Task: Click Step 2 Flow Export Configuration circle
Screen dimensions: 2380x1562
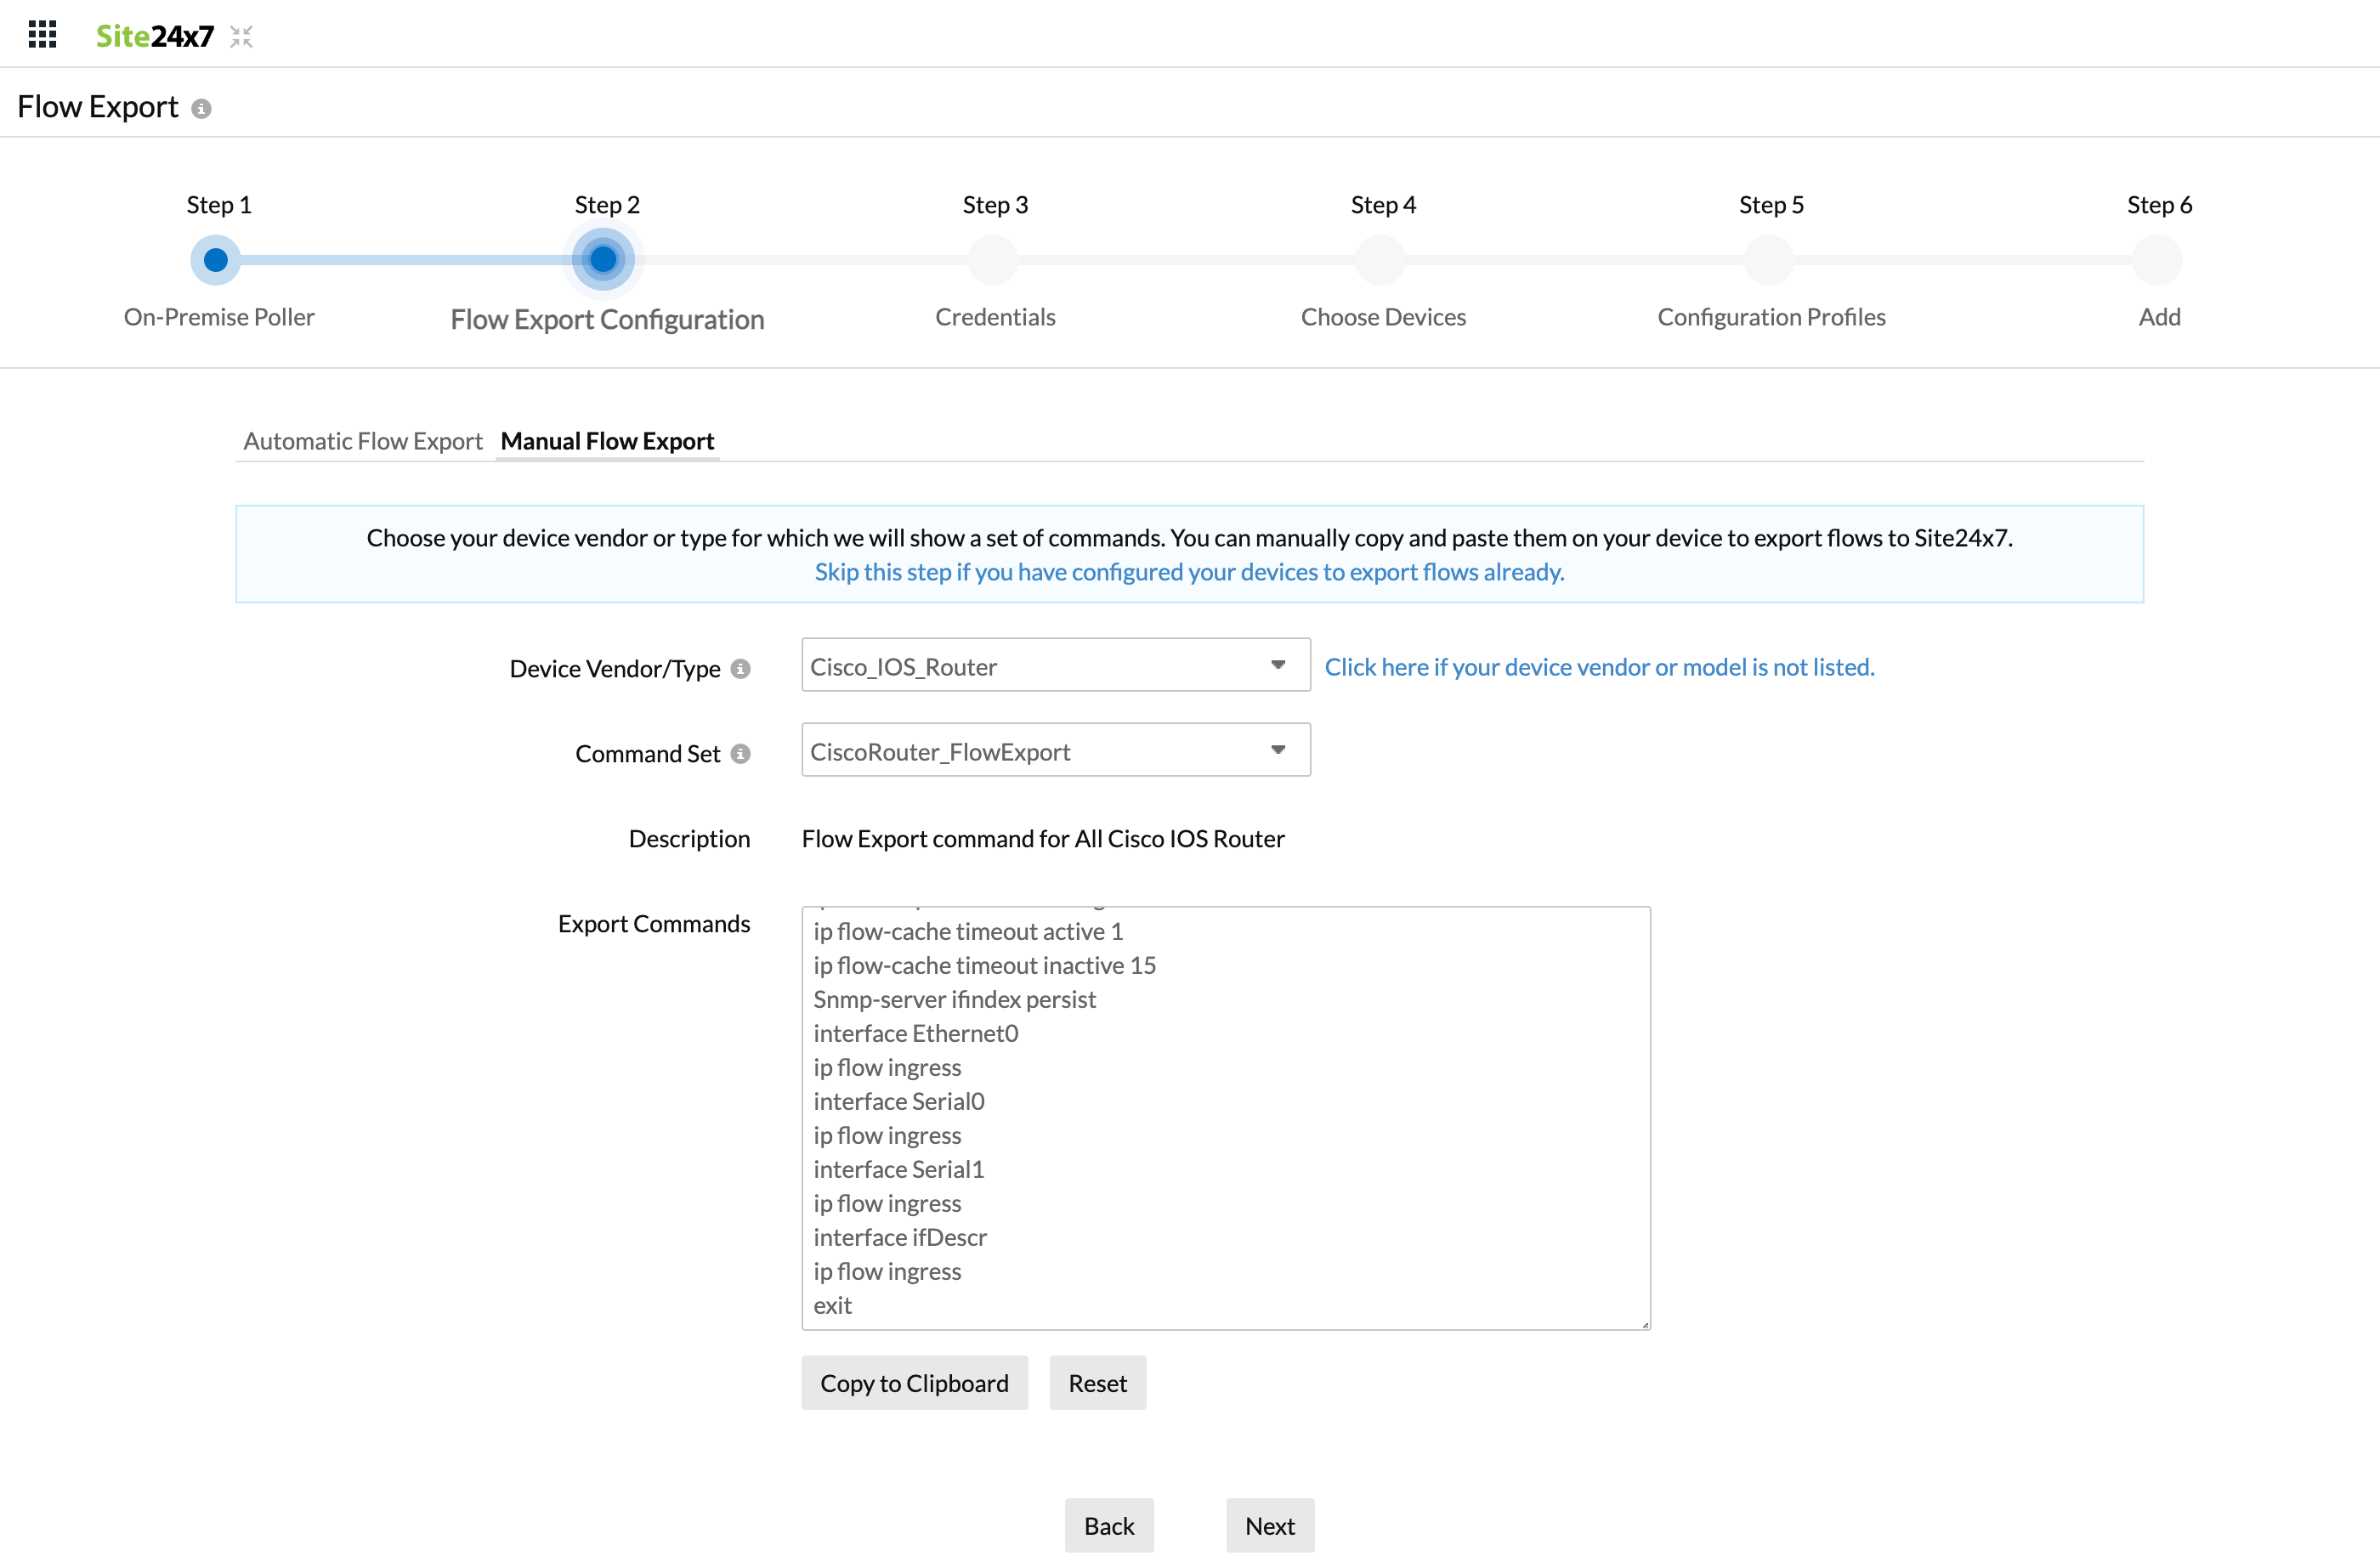Action: [603, 260]
